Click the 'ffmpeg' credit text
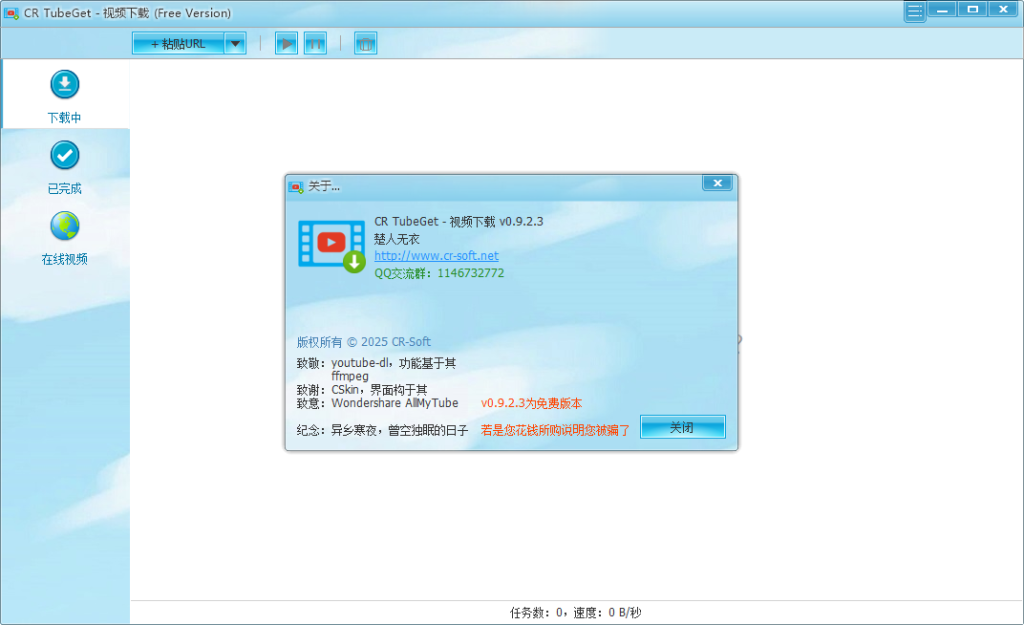Screen dimensions: 1024x625 point(350,376)
